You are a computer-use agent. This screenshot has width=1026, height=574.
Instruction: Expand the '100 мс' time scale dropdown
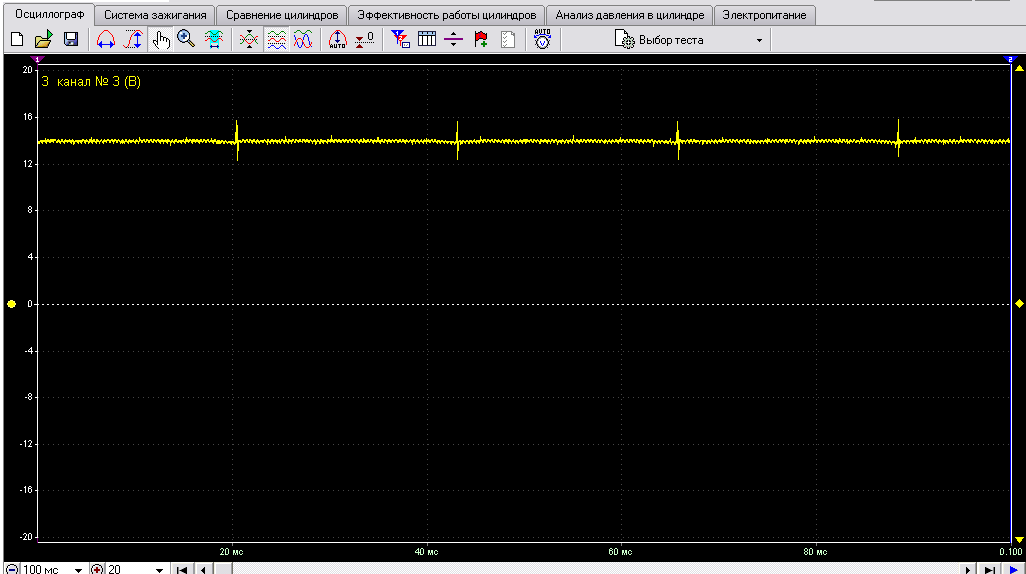click(79, 569)
